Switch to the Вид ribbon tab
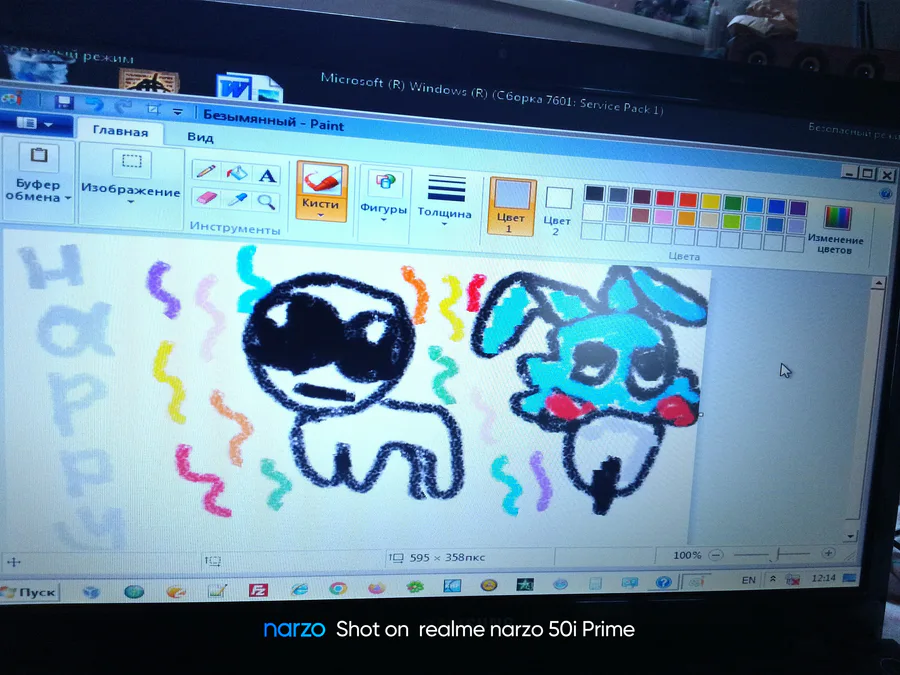This screenshot has width=900, height=675. click(200, 137)
